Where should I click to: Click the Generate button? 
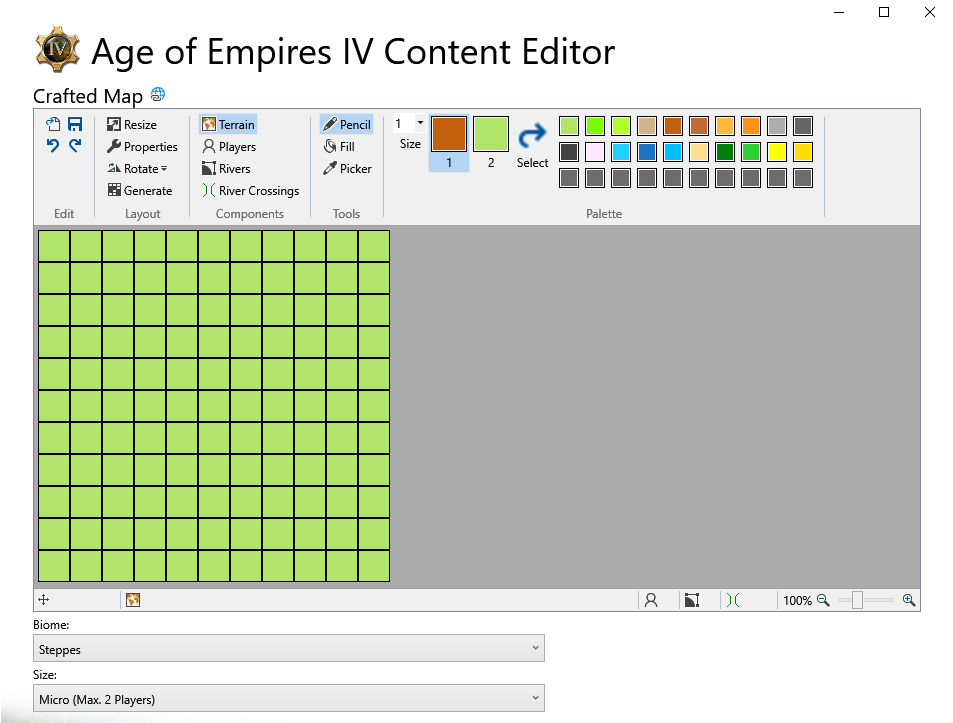tap(140, 190)
